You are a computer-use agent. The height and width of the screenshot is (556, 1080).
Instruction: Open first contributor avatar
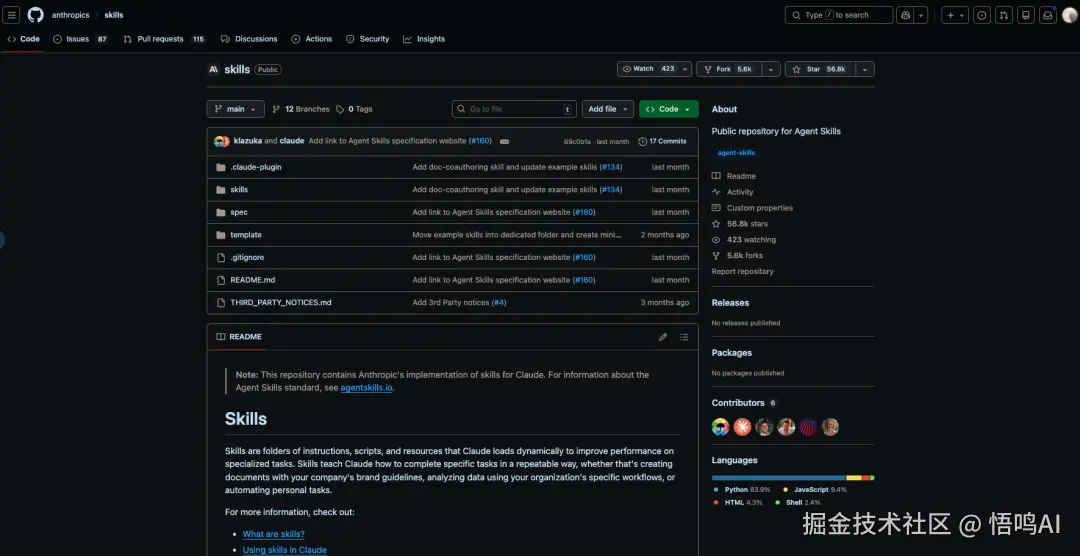click(720, 427)
